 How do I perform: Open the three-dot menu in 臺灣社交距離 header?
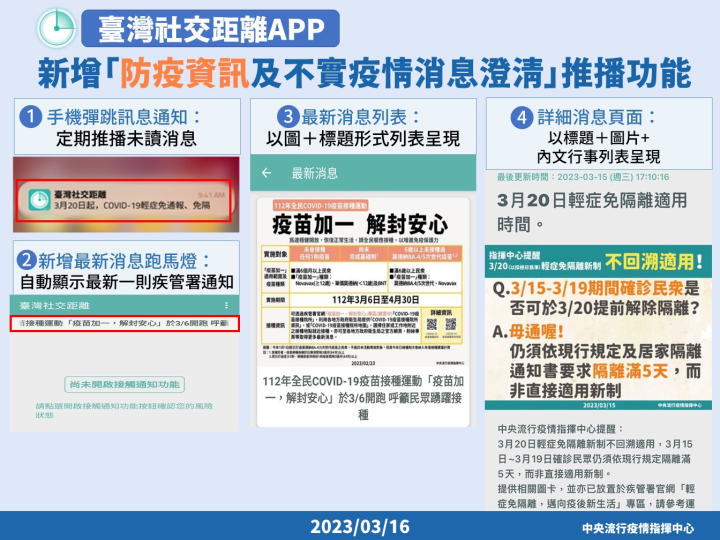(228, 304)
